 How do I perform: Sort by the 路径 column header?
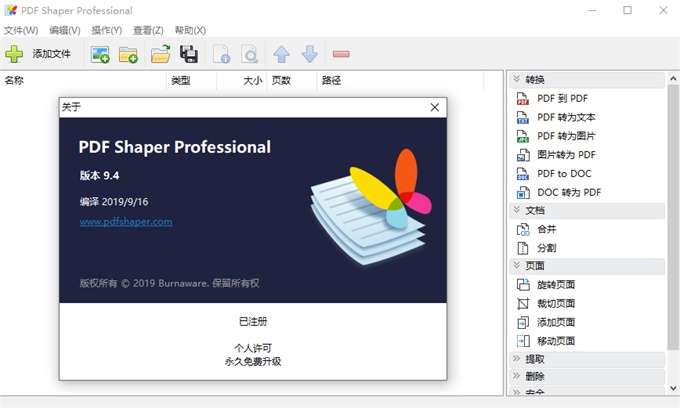[x=400, y=80]
